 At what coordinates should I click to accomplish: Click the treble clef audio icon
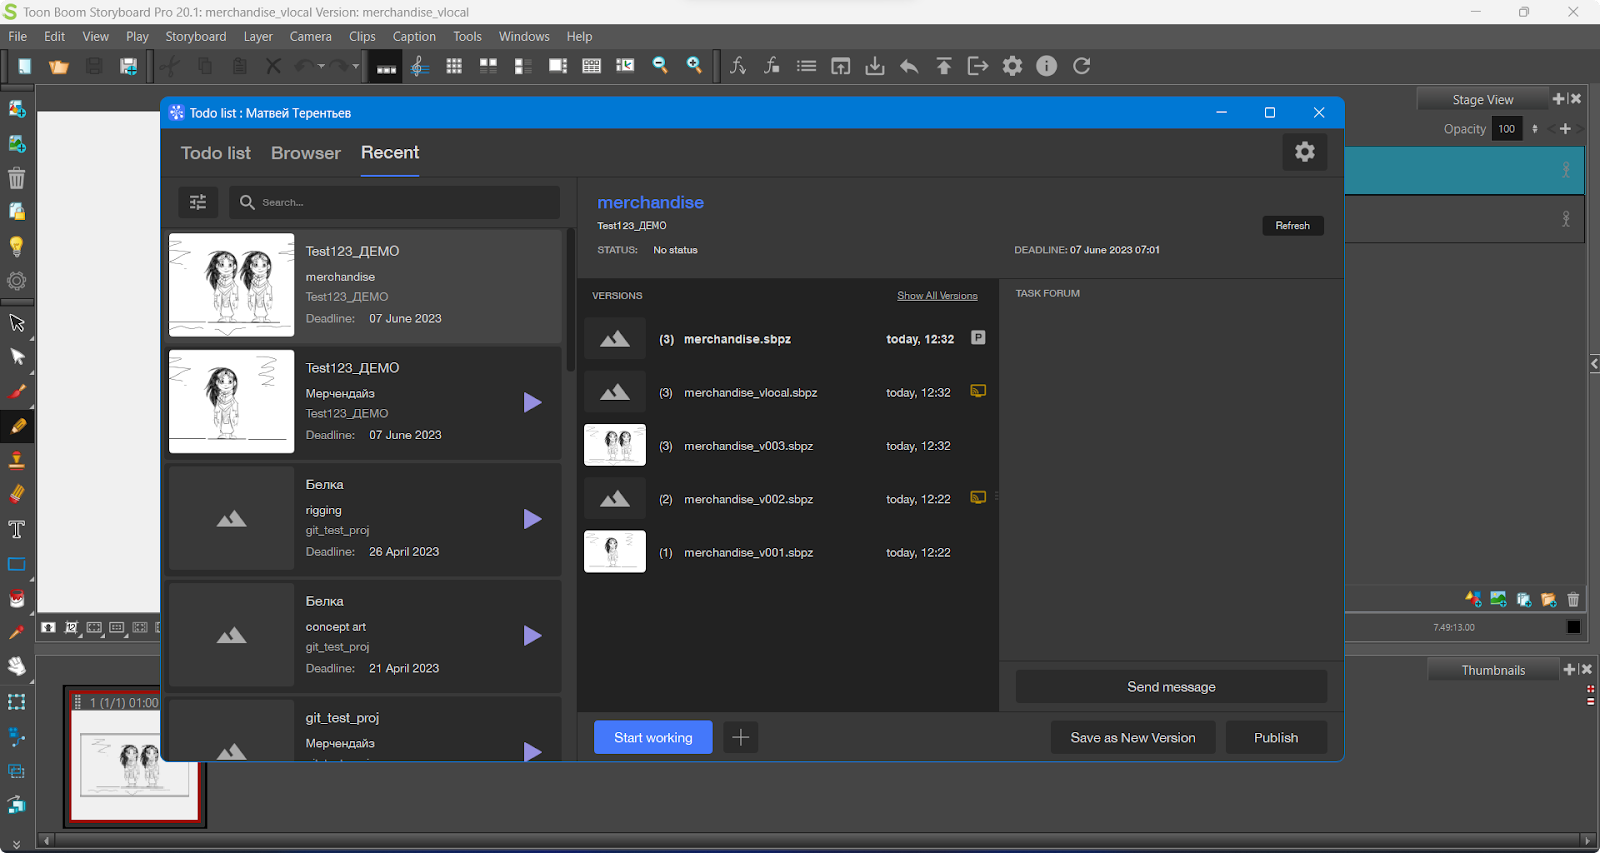[420, 66]
